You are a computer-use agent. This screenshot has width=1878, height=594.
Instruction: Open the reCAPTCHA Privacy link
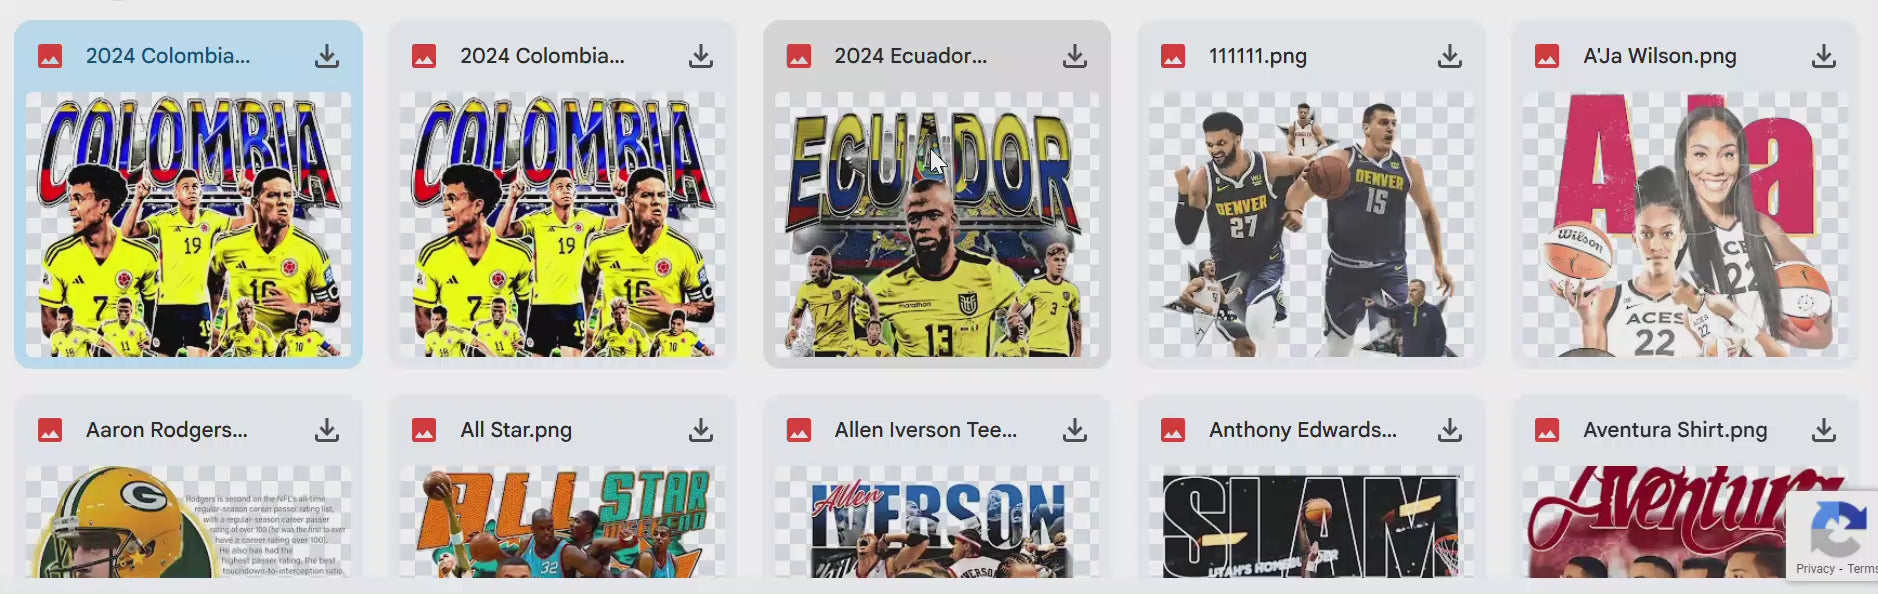click(x=1815, y=568)
